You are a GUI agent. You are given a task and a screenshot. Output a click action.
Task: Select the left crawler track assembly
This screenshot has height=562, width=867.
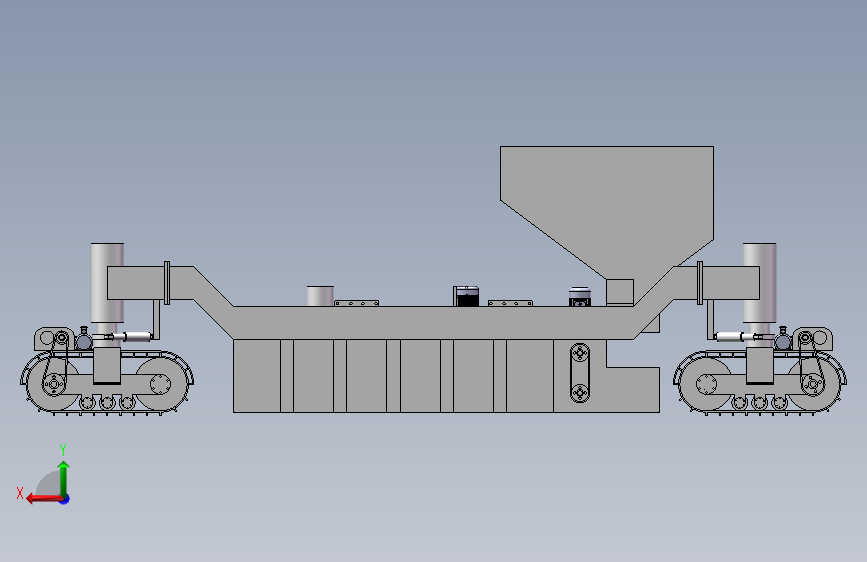[107, 383]
